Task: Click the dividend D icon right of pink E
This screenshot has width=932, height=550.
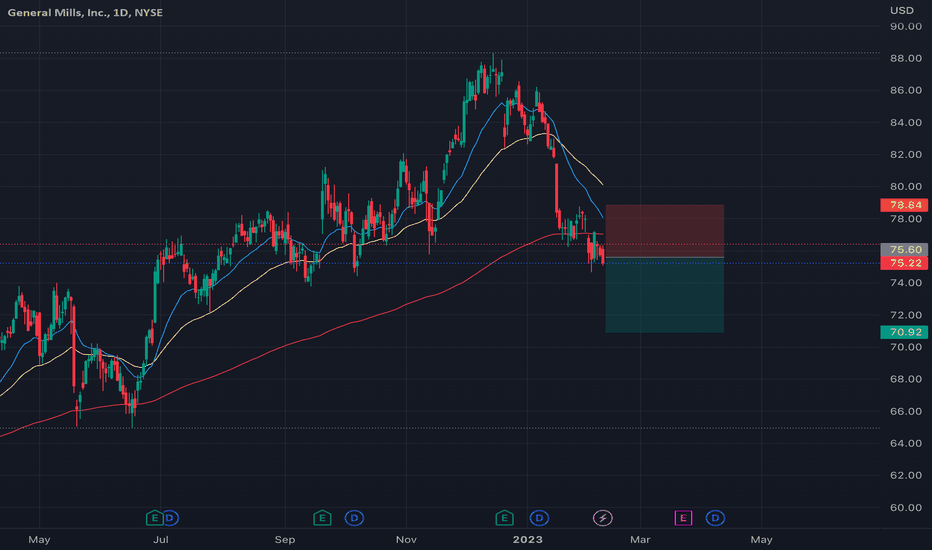Action: [x=715, y=518]
